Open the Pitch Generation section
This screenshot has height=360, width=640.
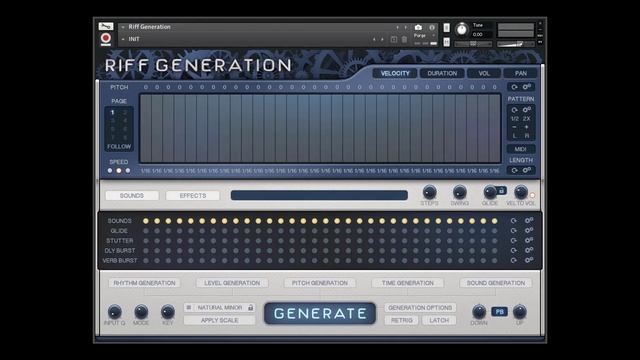click(320, 283)
